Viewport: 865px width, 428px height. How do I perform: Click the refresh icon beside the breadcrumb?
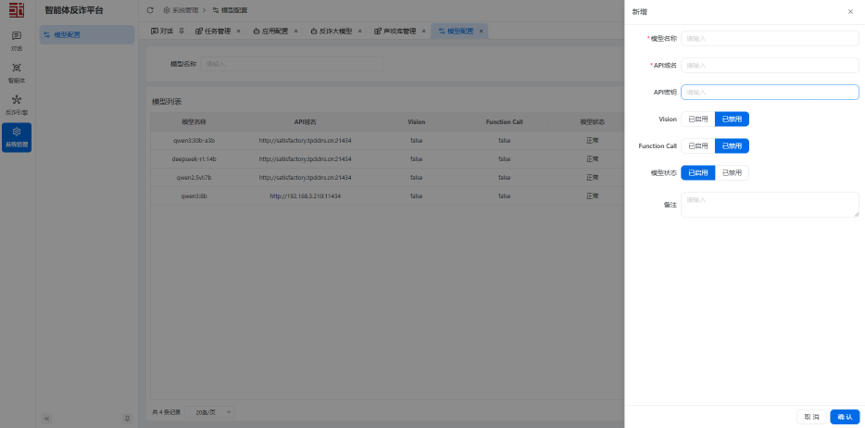pos(150,10)
